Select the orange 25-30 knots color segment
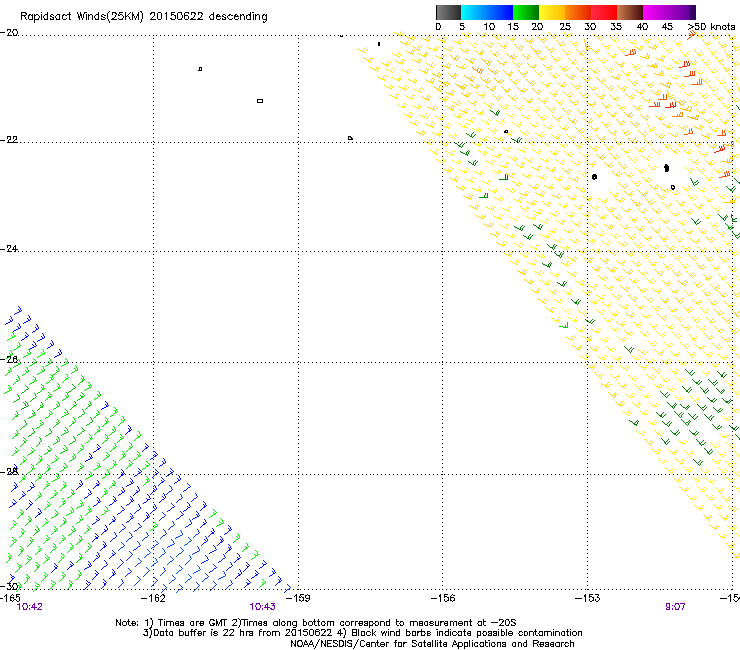The width and height of the screenshot is (740, 650). (578, 12)
